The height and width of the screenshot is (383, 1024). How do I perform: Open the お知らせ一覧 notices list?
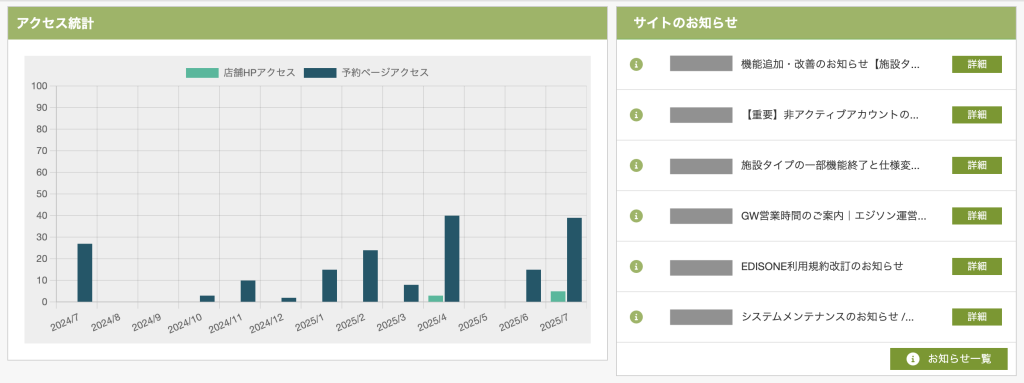point(948,359)
